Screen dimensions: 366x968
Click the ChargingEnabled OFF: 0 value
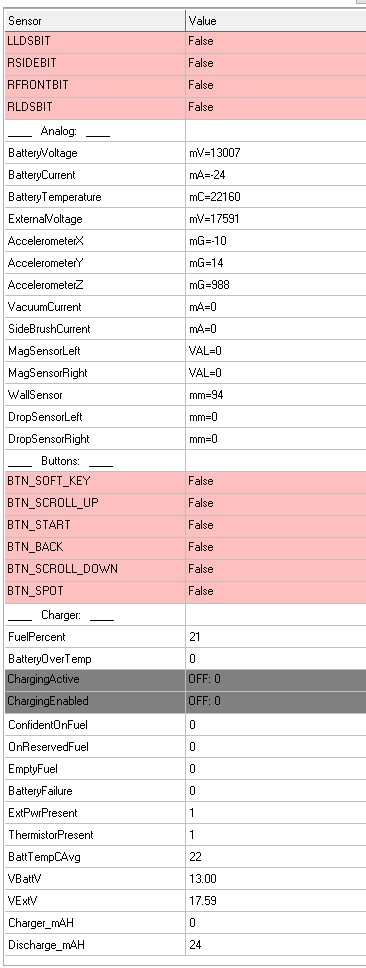tap(204, 701)
